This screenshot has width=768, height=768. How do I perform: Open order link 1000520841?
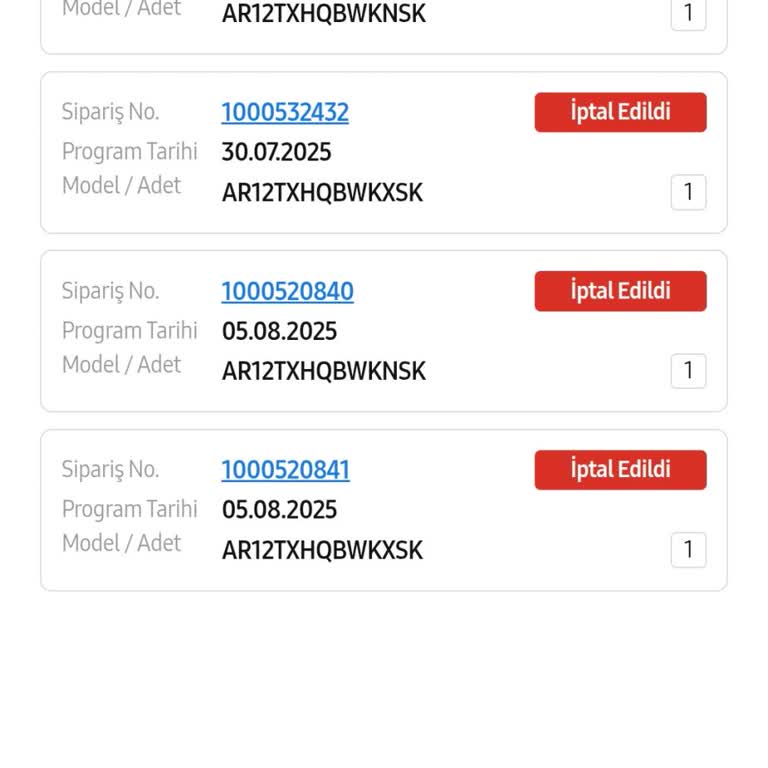[285, 471]
